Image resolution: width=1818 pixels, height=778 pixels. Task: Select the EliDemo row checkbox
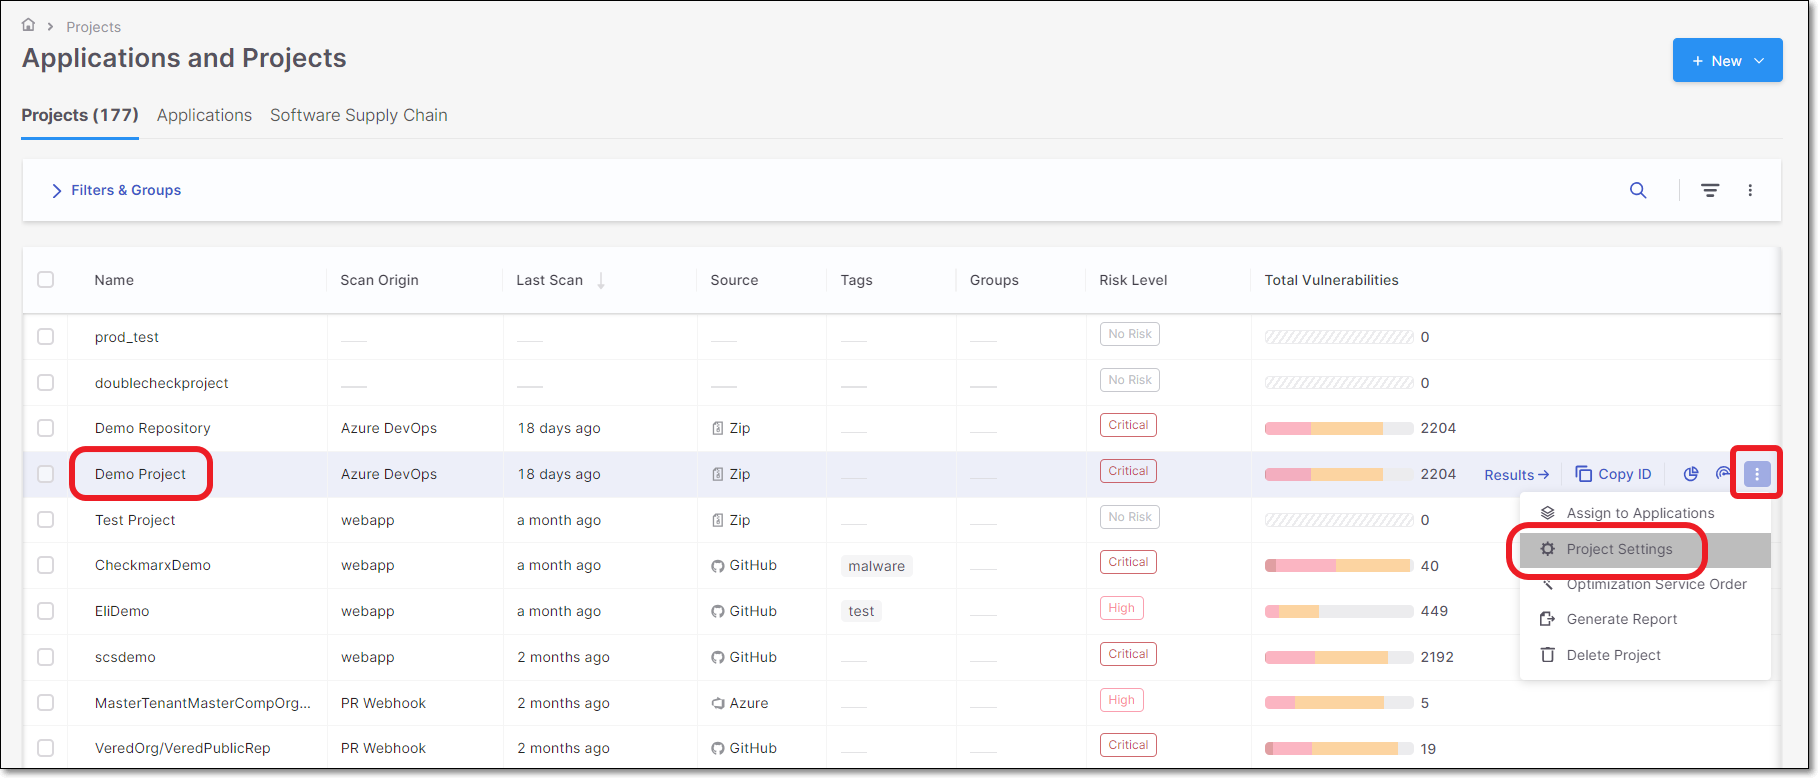[46, 611]
